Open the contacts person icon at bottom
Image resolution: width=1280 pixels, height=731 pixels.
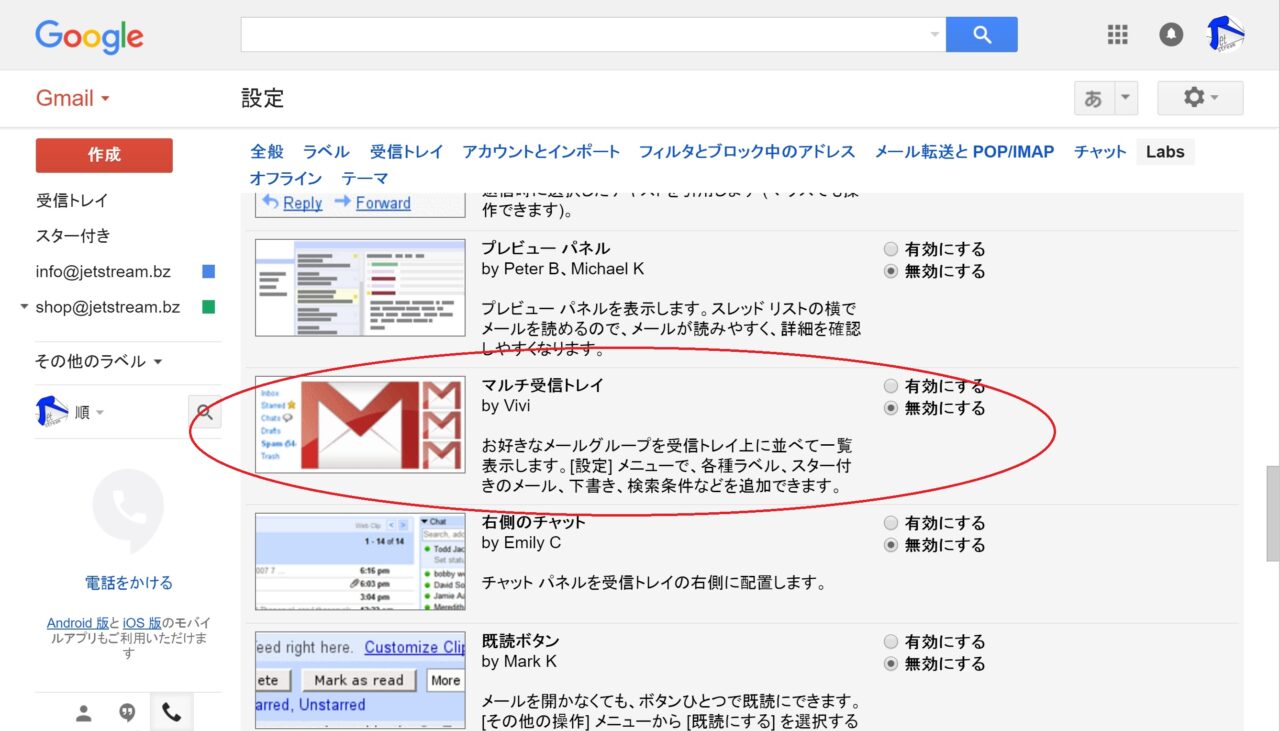coord(84,712)
